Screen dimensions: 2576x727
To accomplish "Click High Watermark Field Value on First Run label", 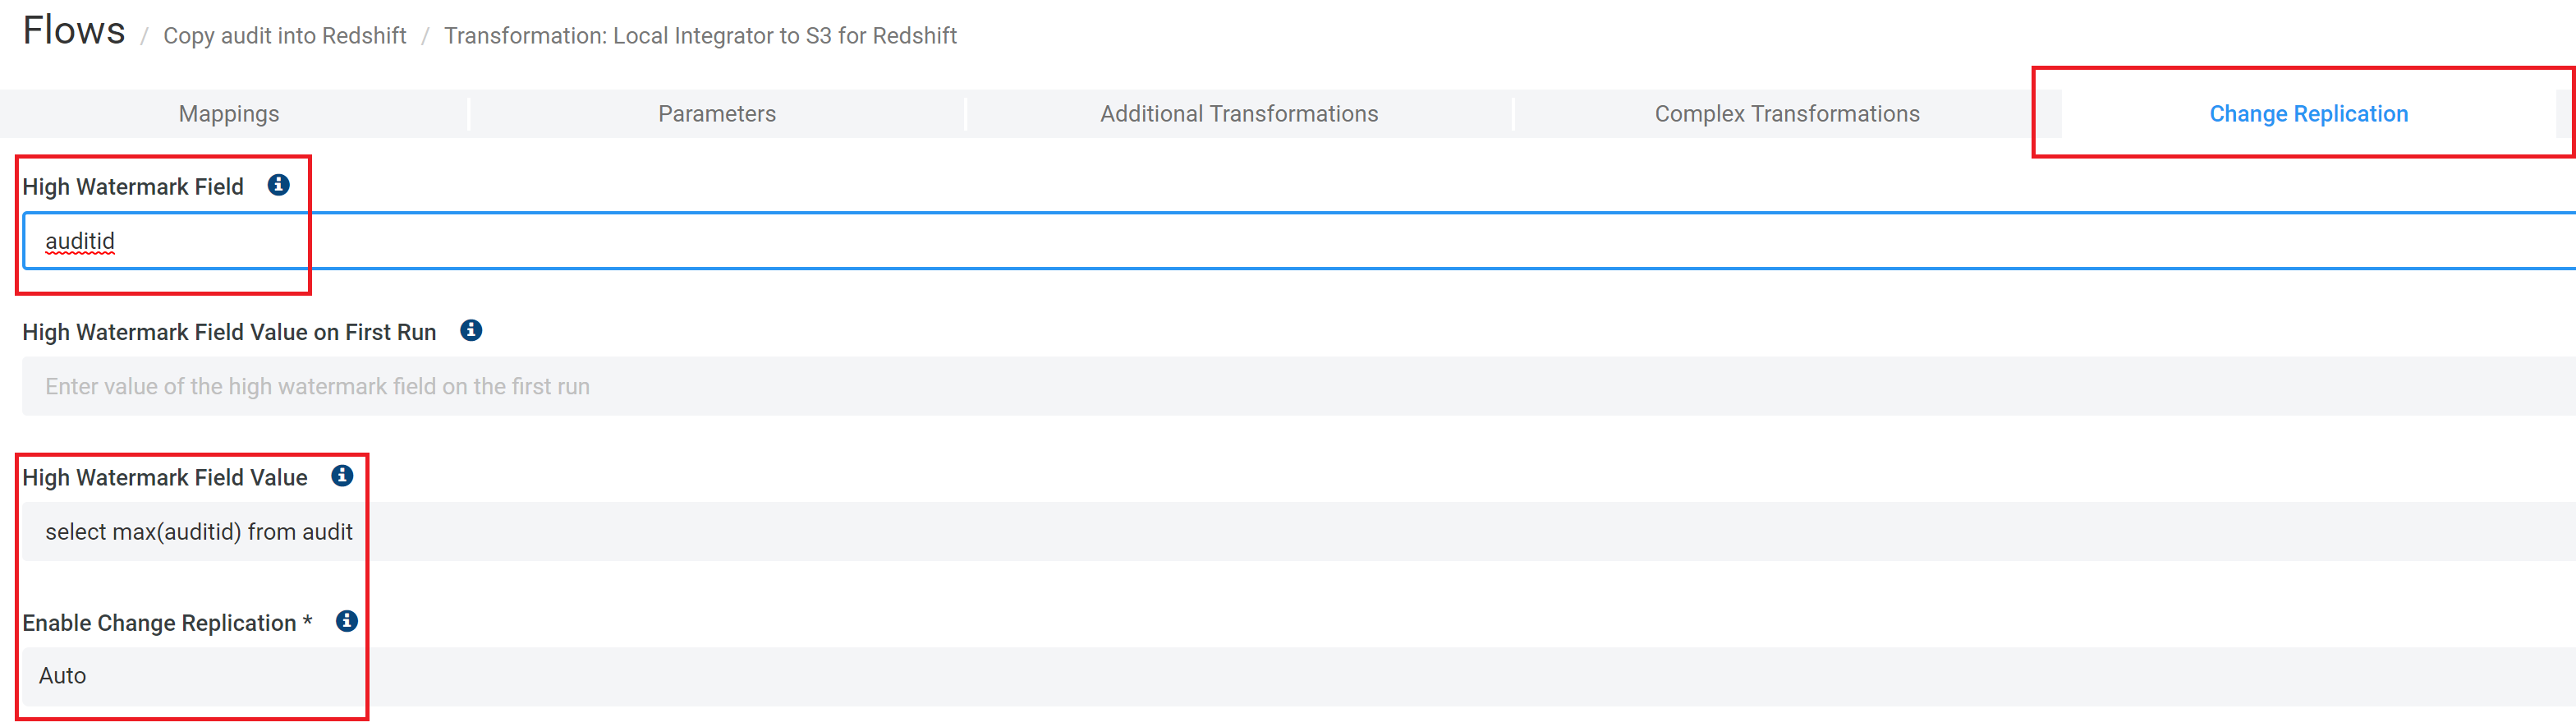I will click(x=229, y=332).
